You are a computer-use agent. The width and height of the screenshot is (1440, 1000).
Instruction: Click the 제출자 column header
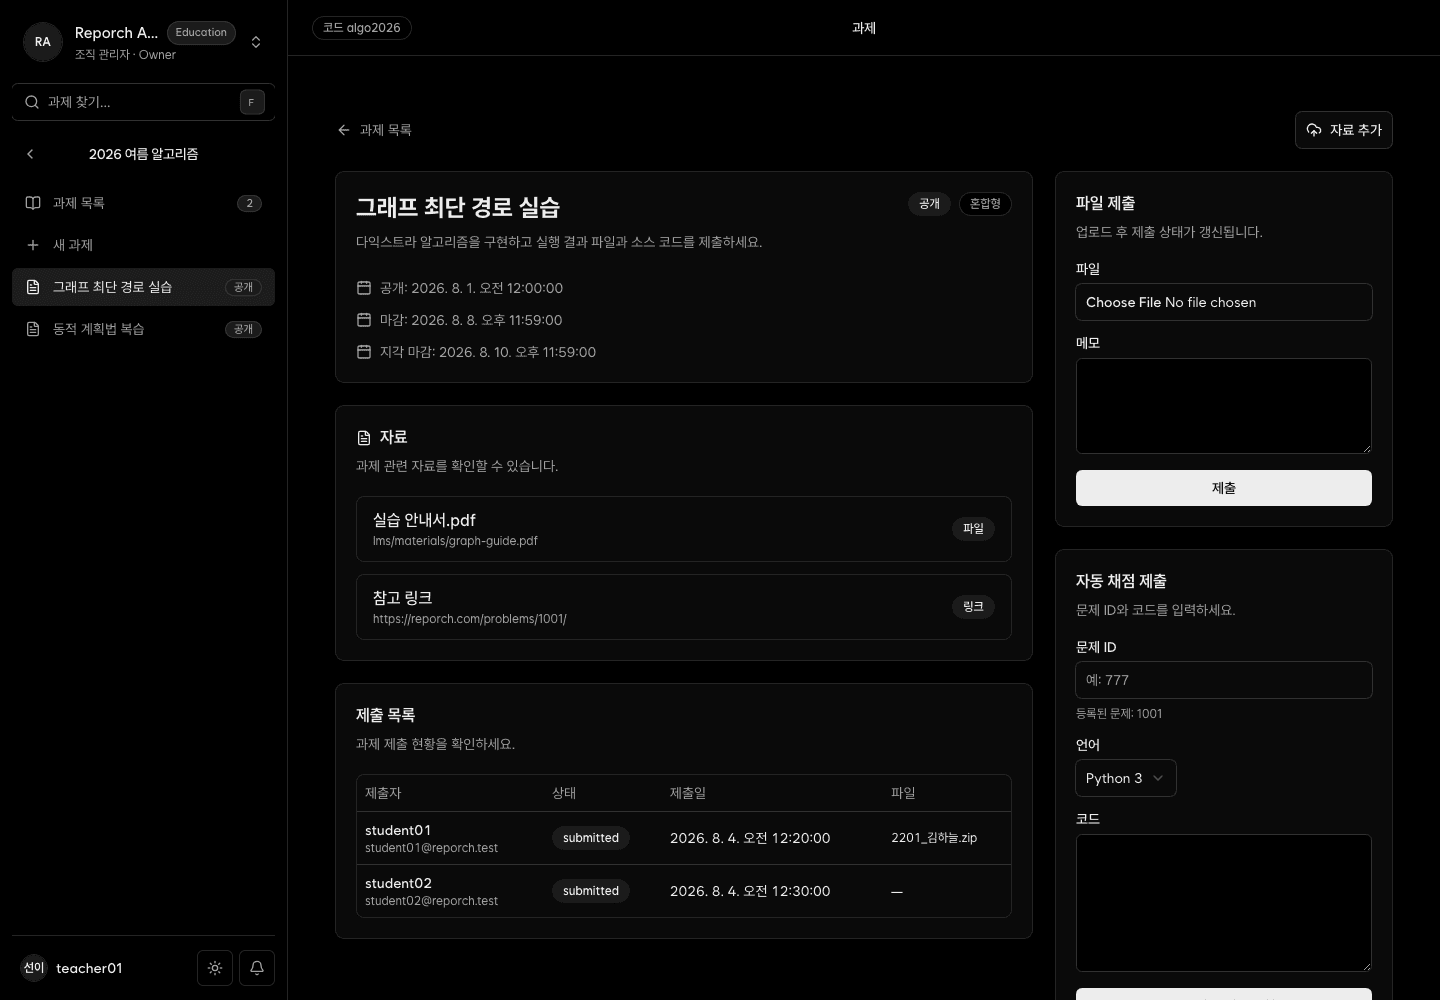tap(383, 793)
